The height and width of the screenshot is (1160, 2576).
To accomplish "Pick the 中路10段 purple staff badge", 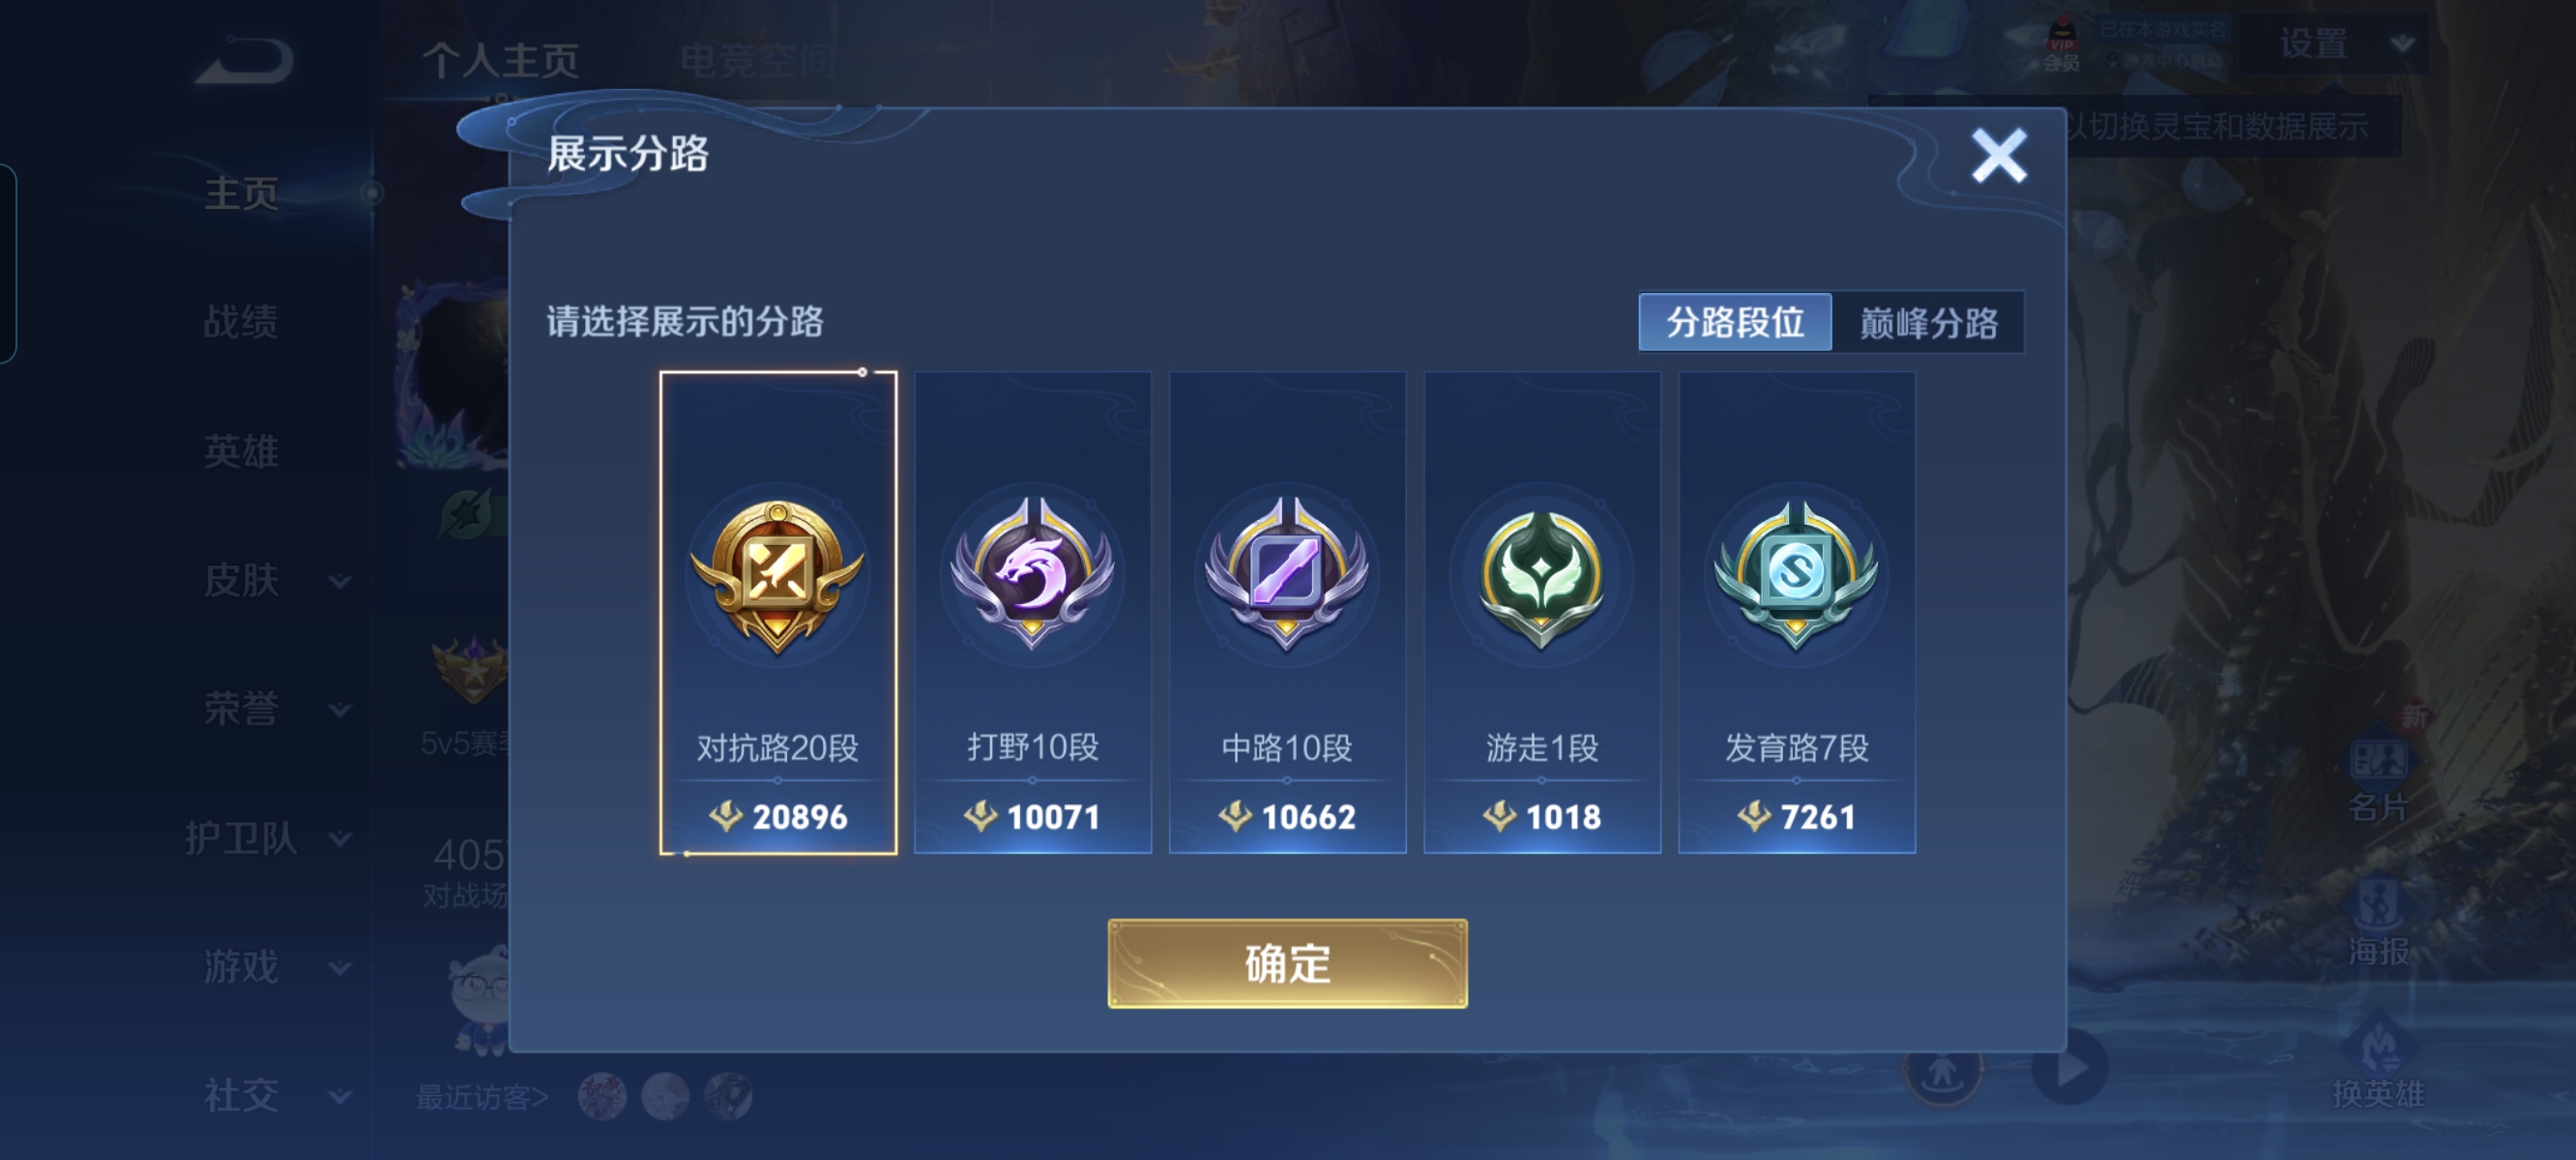I will coord(1287,574).
